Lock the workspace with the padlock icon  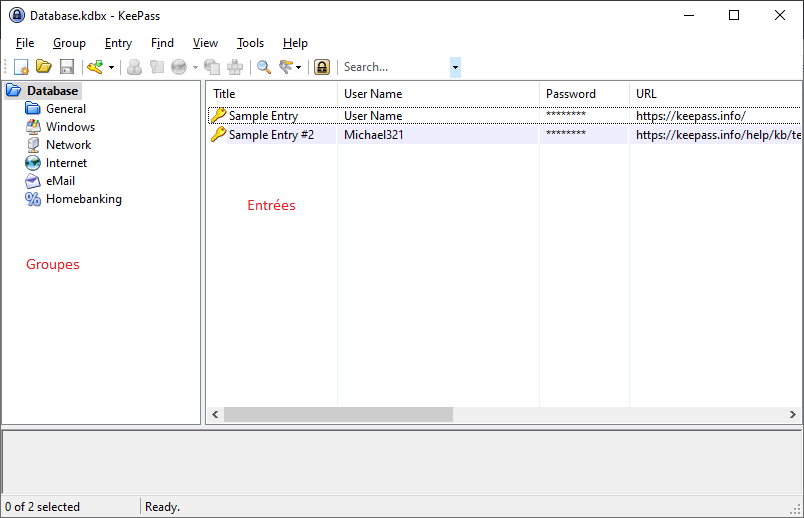tap(322, 67)
